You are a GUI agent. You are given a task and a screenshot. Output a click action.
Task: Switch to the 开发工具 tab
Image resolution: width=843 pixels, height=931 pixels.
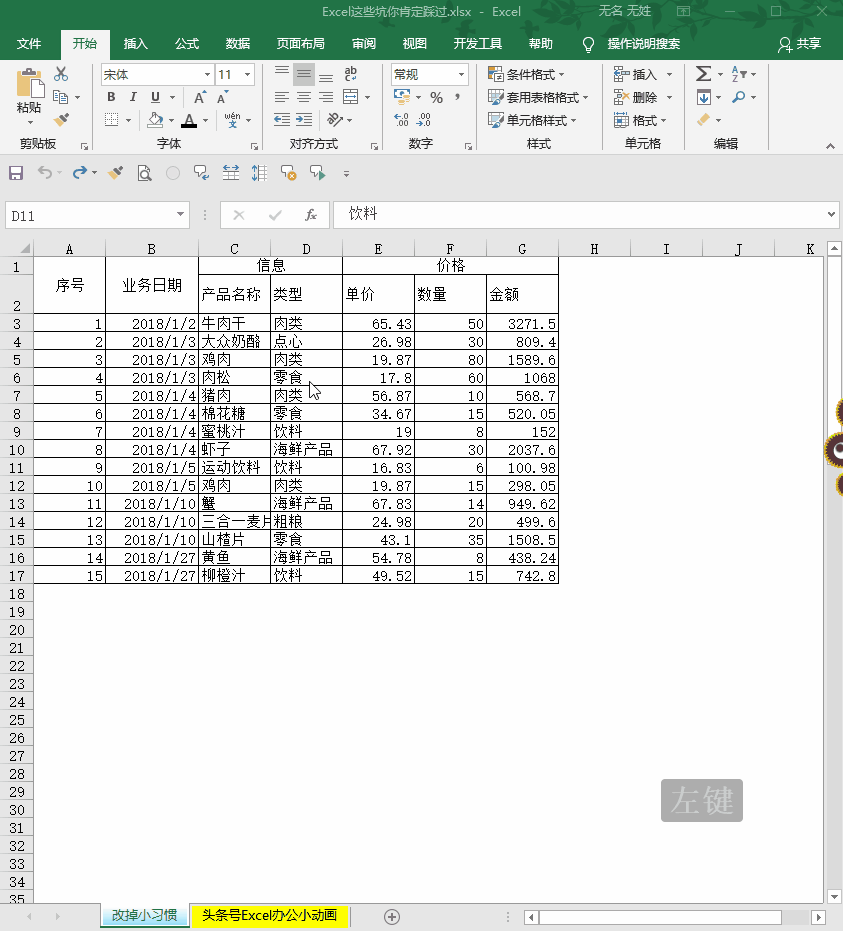coord(477,44)
